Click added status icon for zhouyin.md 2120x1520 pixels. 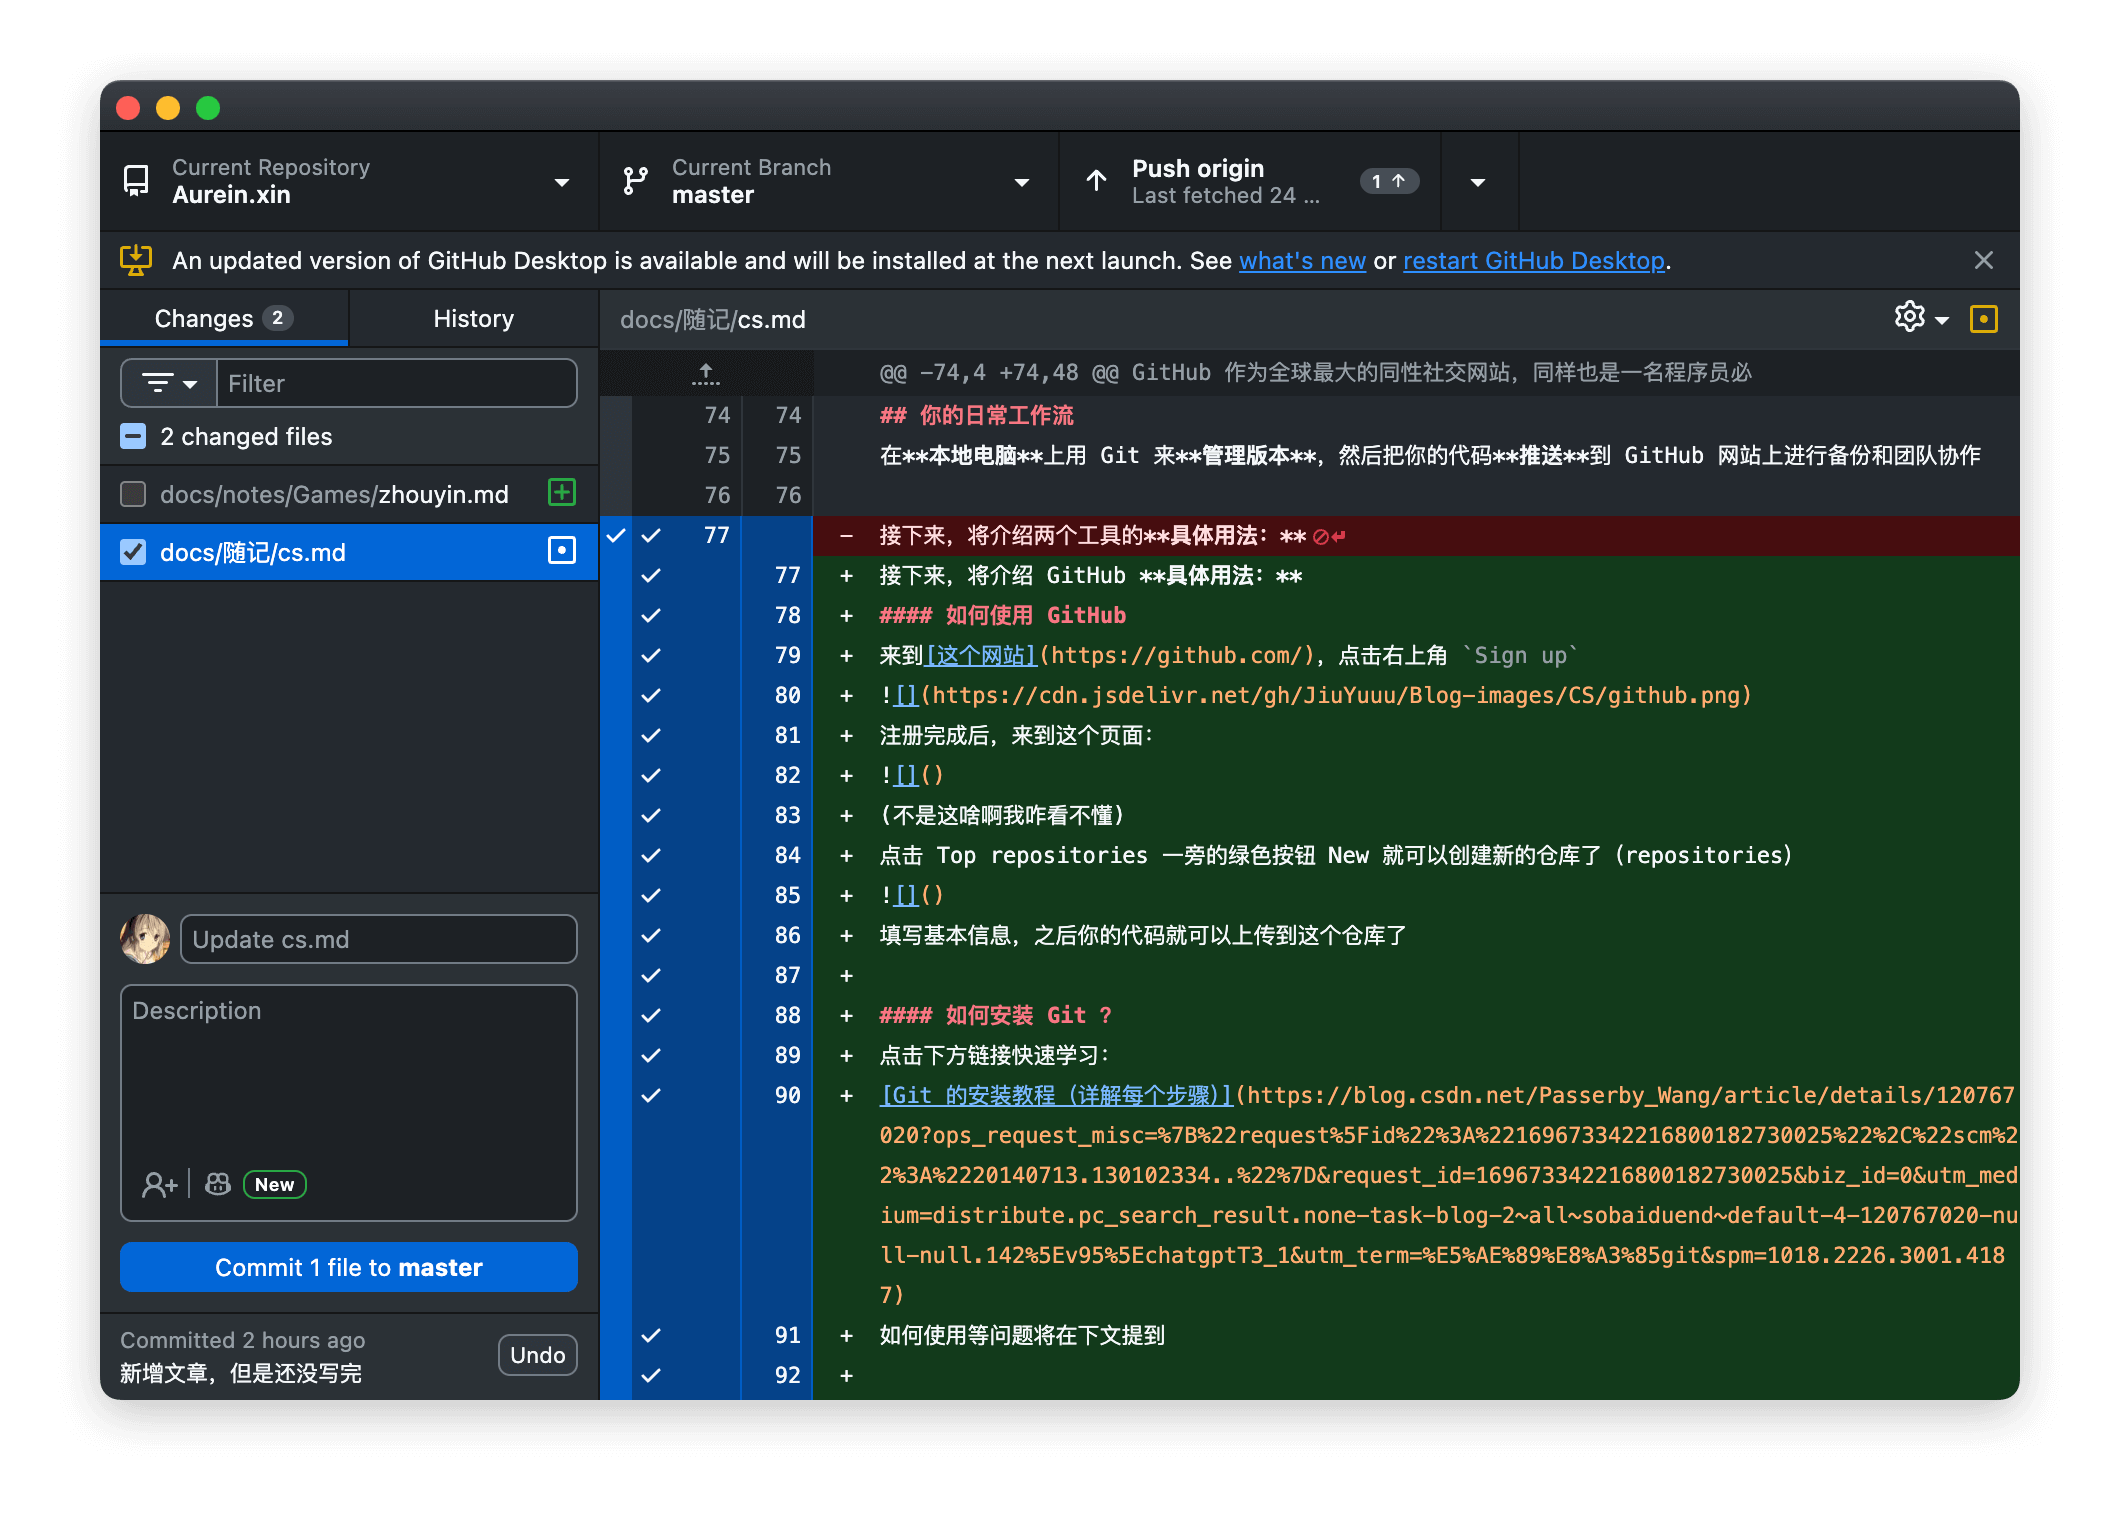[x=562, y=493]
